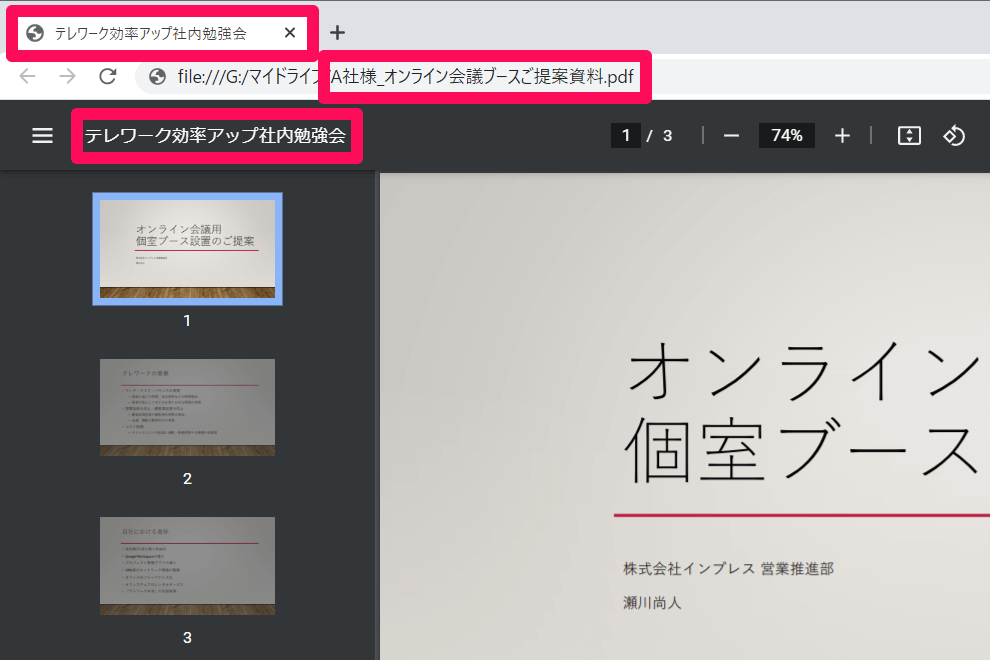Click the fit to page icon
Image resolution: width=990 pixels, height=660 pixels.
908,136
